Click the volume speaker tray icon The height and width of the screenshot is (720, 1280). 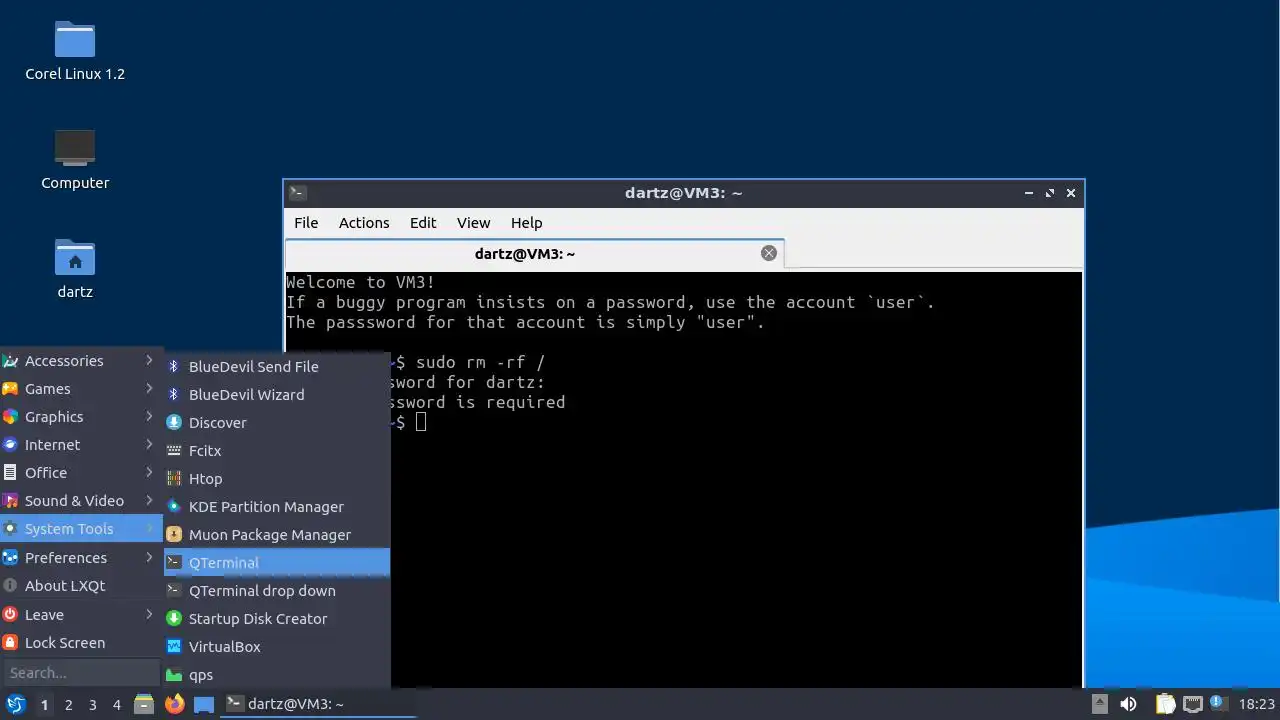tap(1129, 704)
